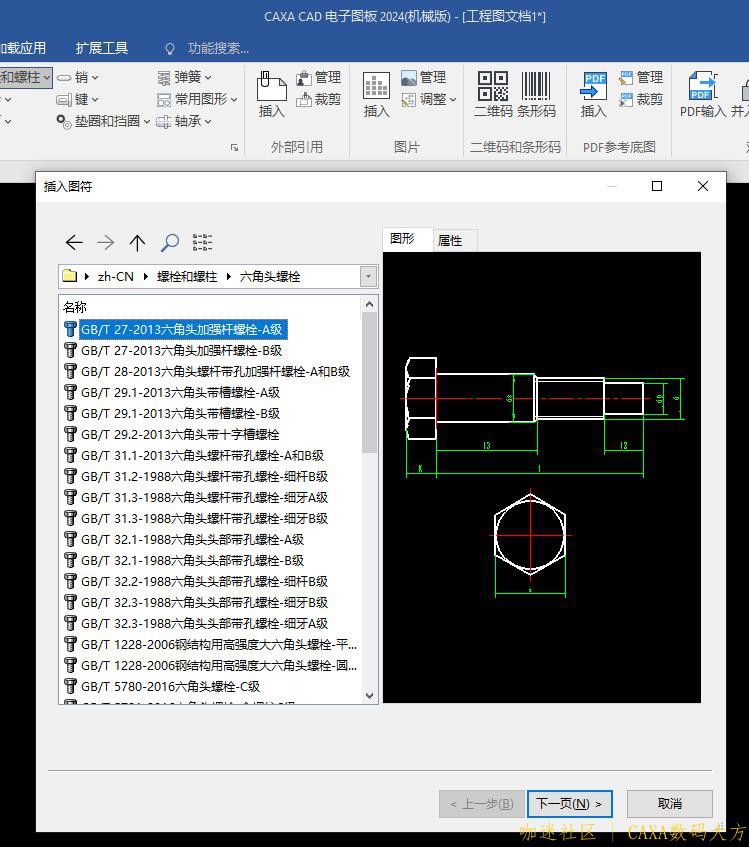This screenshot has height=847, width=749.
Task: Switch to the 属性 tab
Action: pyautogui.click(x=450, y=240)
